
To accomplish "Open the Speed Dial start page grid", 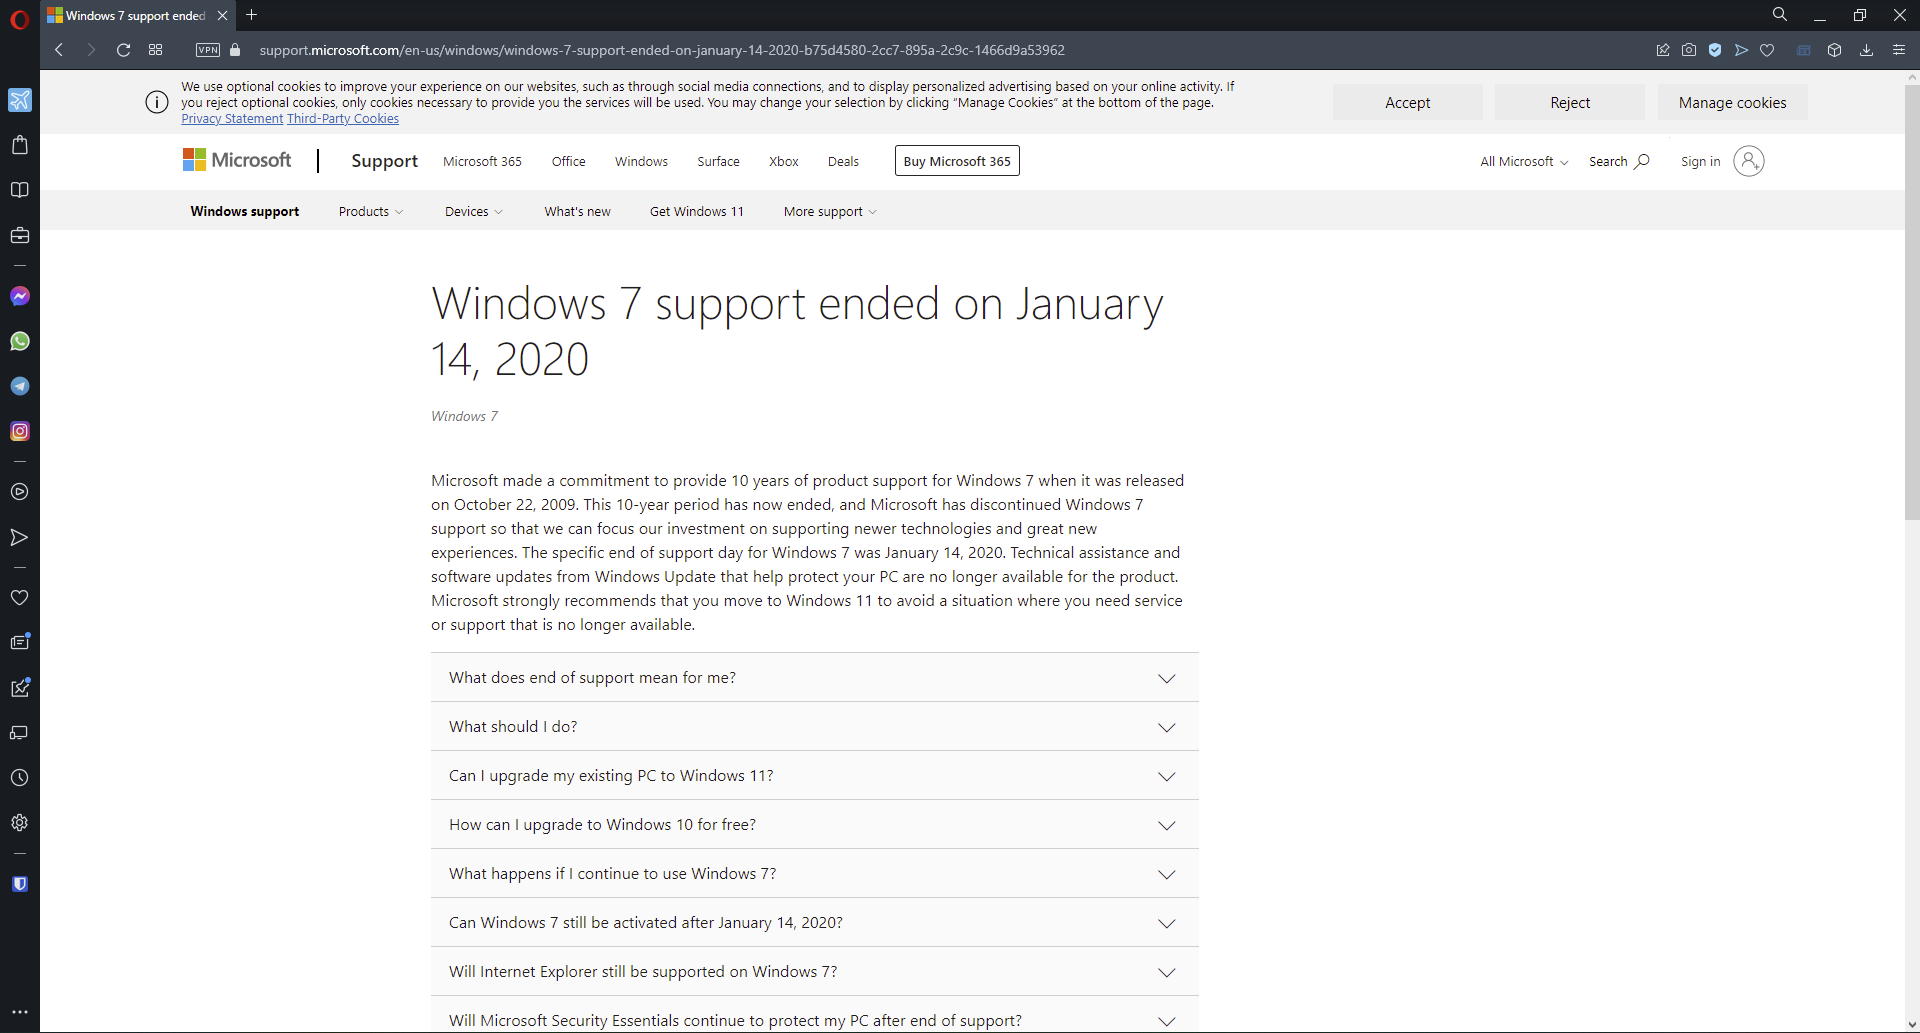I will point(155,50).
